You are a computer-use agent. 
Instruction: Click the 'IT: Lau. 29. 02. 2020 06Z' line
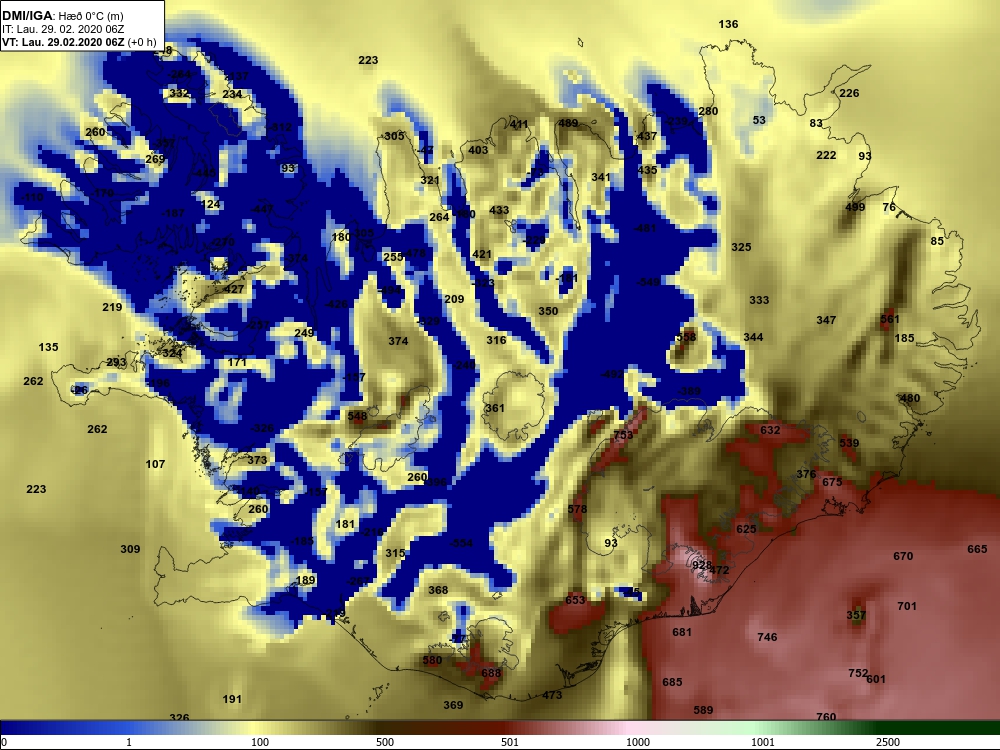[x=62, y=29]
